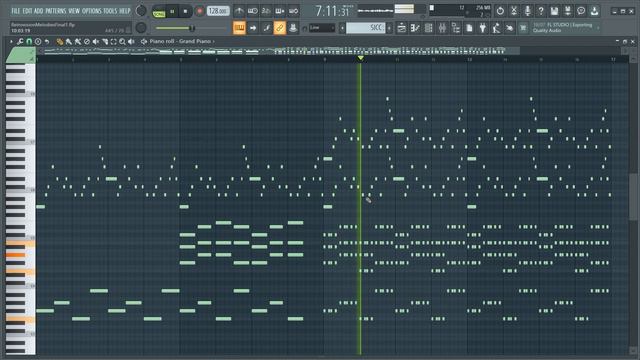Image resolution: width=640 pixels, height=360 pixels.
Task: Pause playback with the pause button
Action: pyautogui.click(x=172, y=11)
